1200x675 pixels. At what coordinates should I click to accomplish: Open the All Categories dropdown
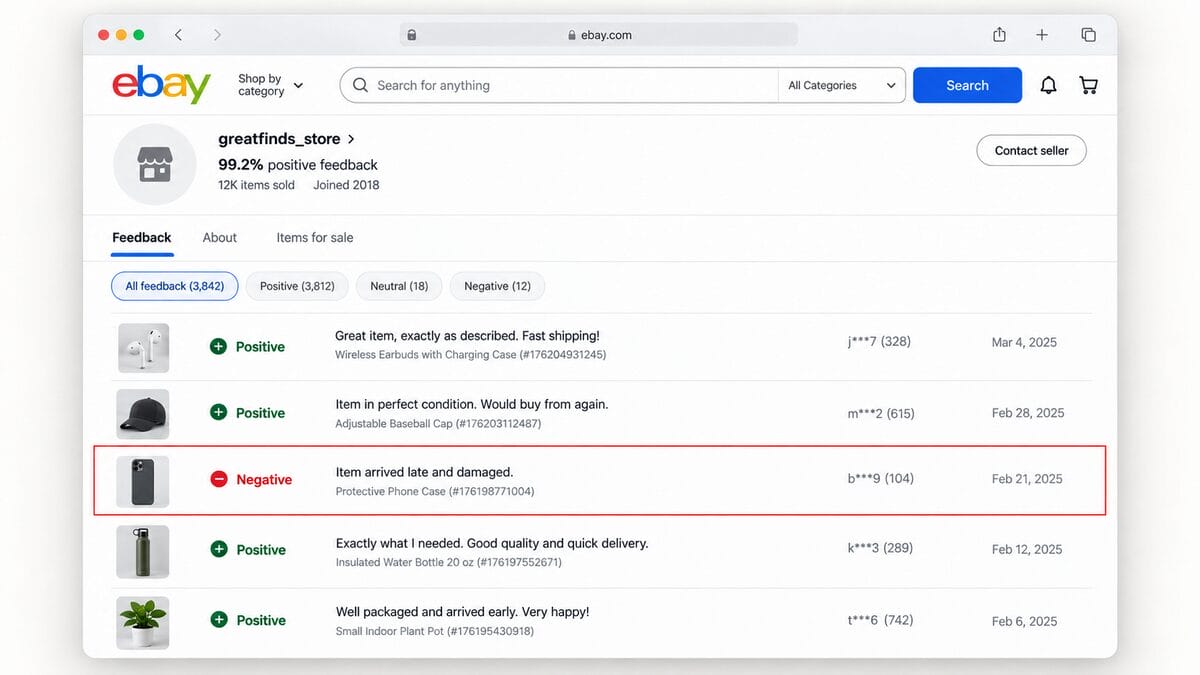point(842,85)
